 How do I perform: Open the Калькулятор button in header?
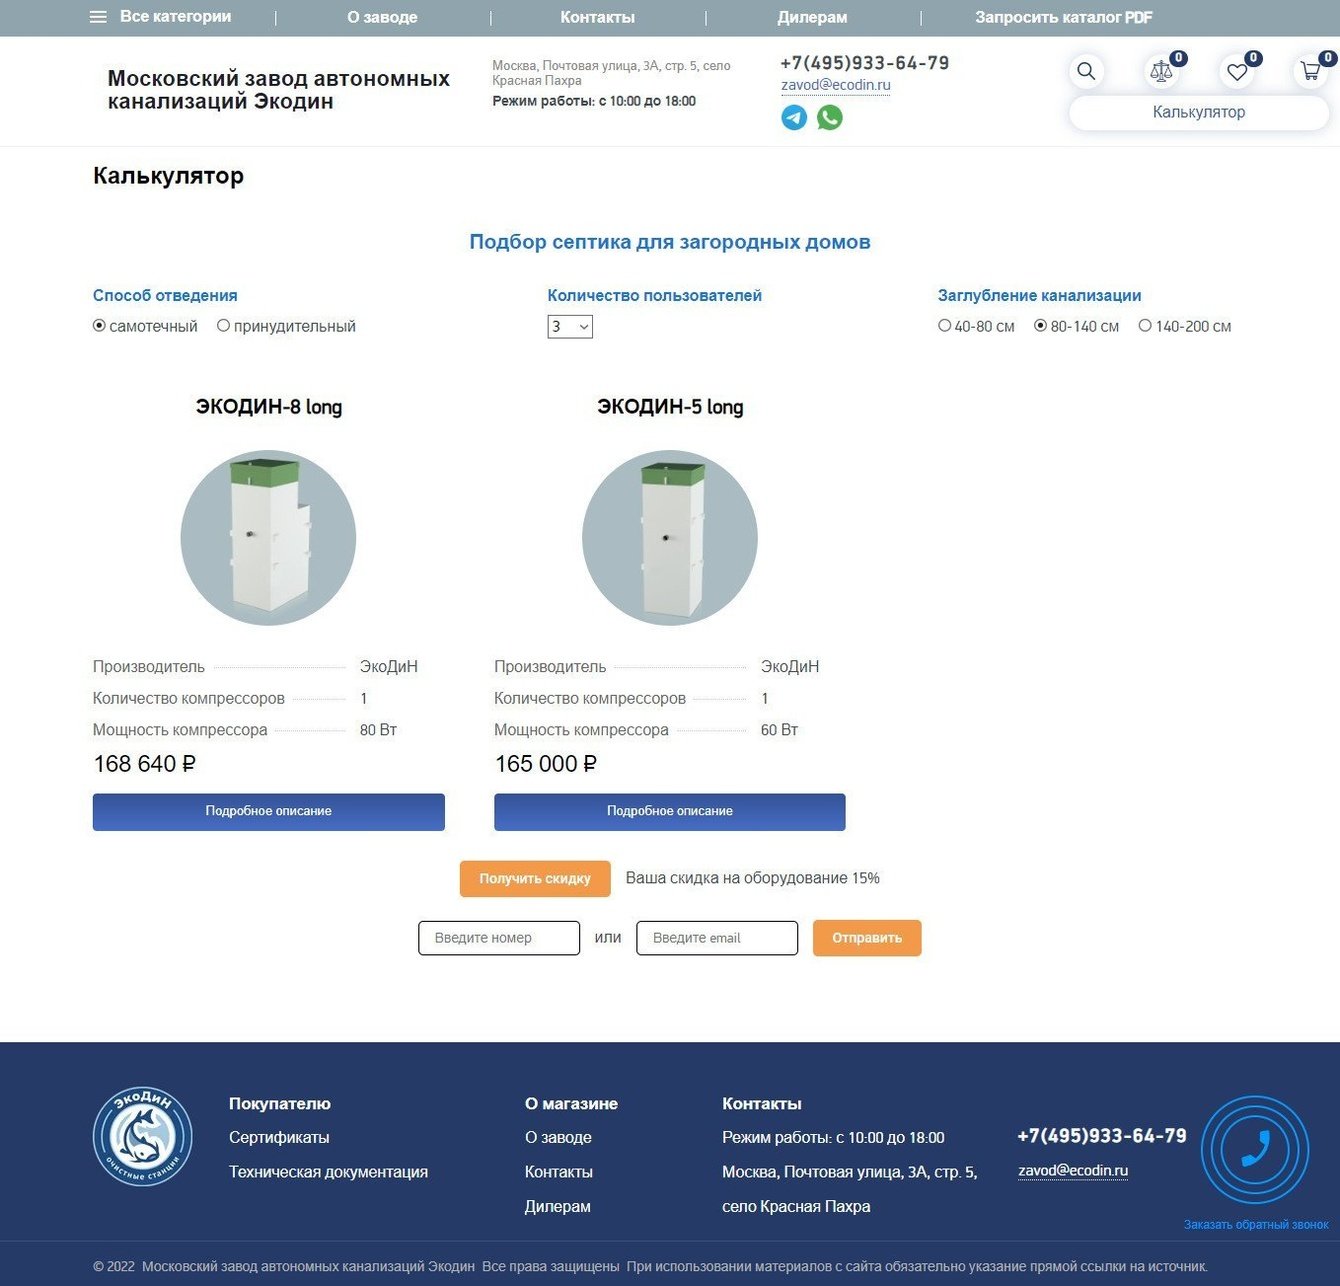point(1199,113)
